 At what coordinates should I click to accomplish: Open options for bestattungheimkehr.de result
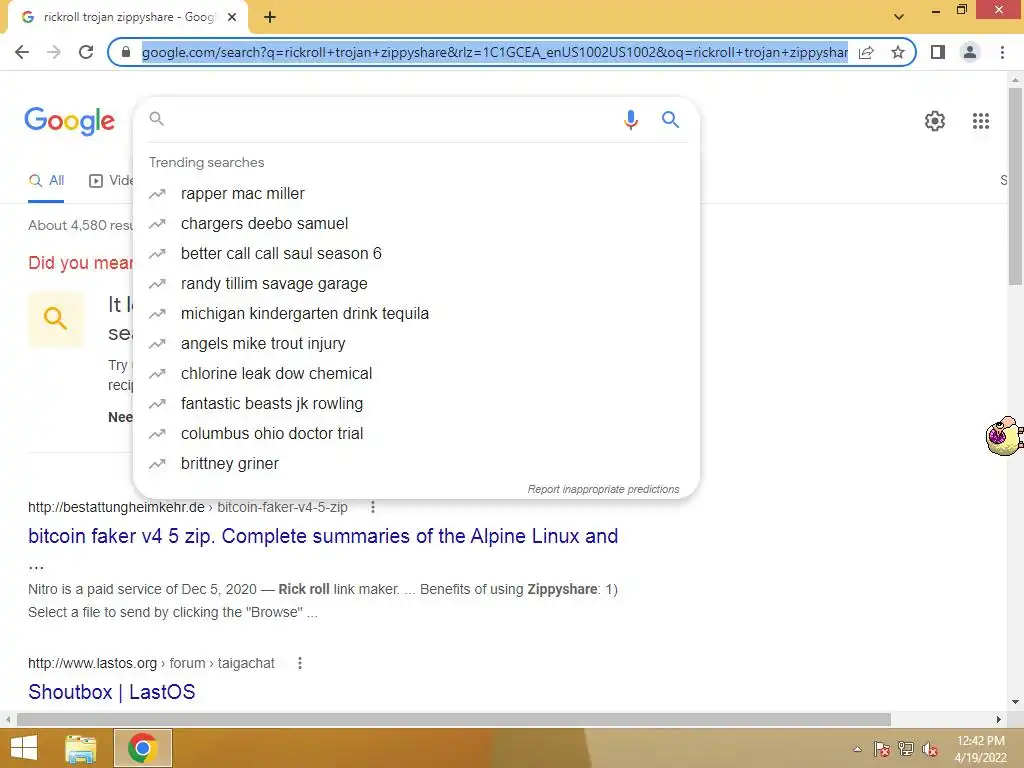(x=373, y=507)
